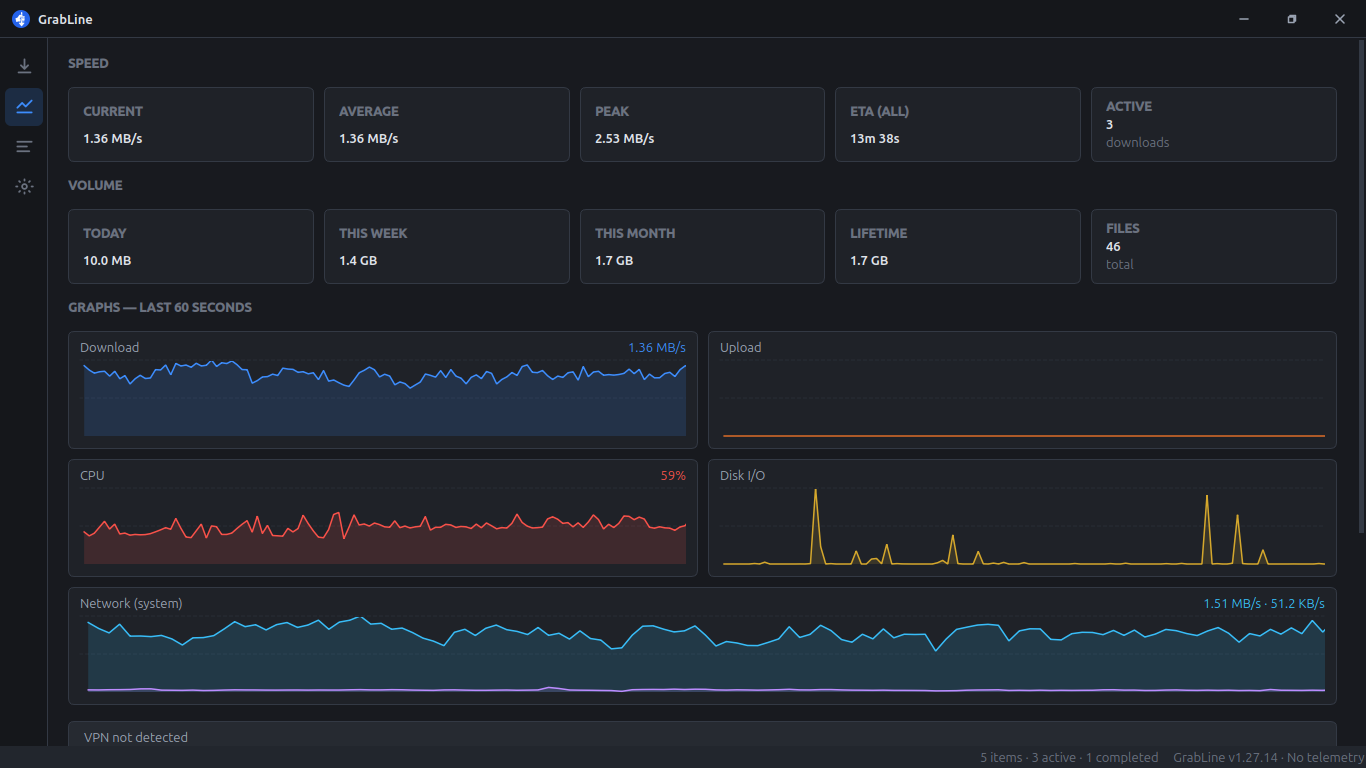
Task: Click the LIFETIME volume card
Action: pos(958,246)
